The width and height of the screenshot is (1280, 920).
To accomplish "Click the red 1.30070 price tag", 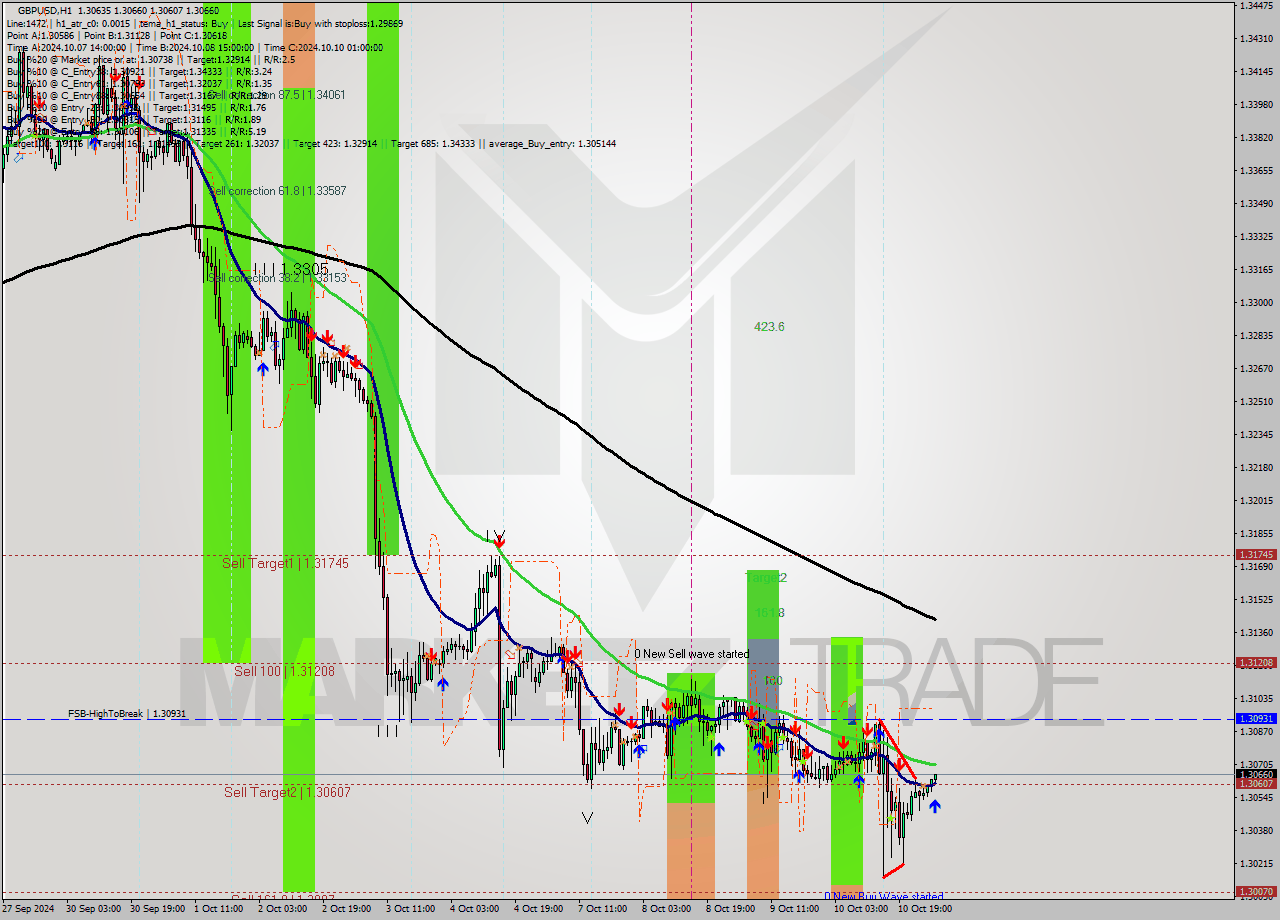I will click(x=1256, y=891).
